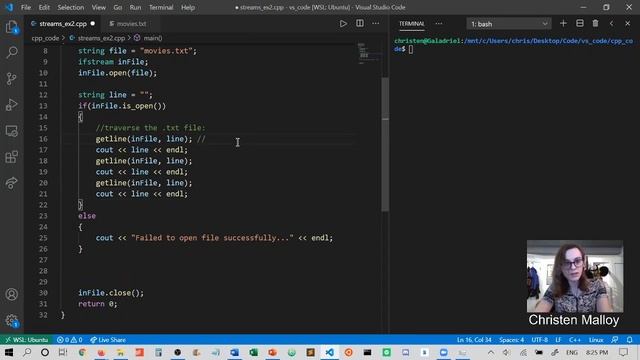Open feedback icon in status bar
Viewport: 640px width, 360px height.
click(x=615, y=340)
